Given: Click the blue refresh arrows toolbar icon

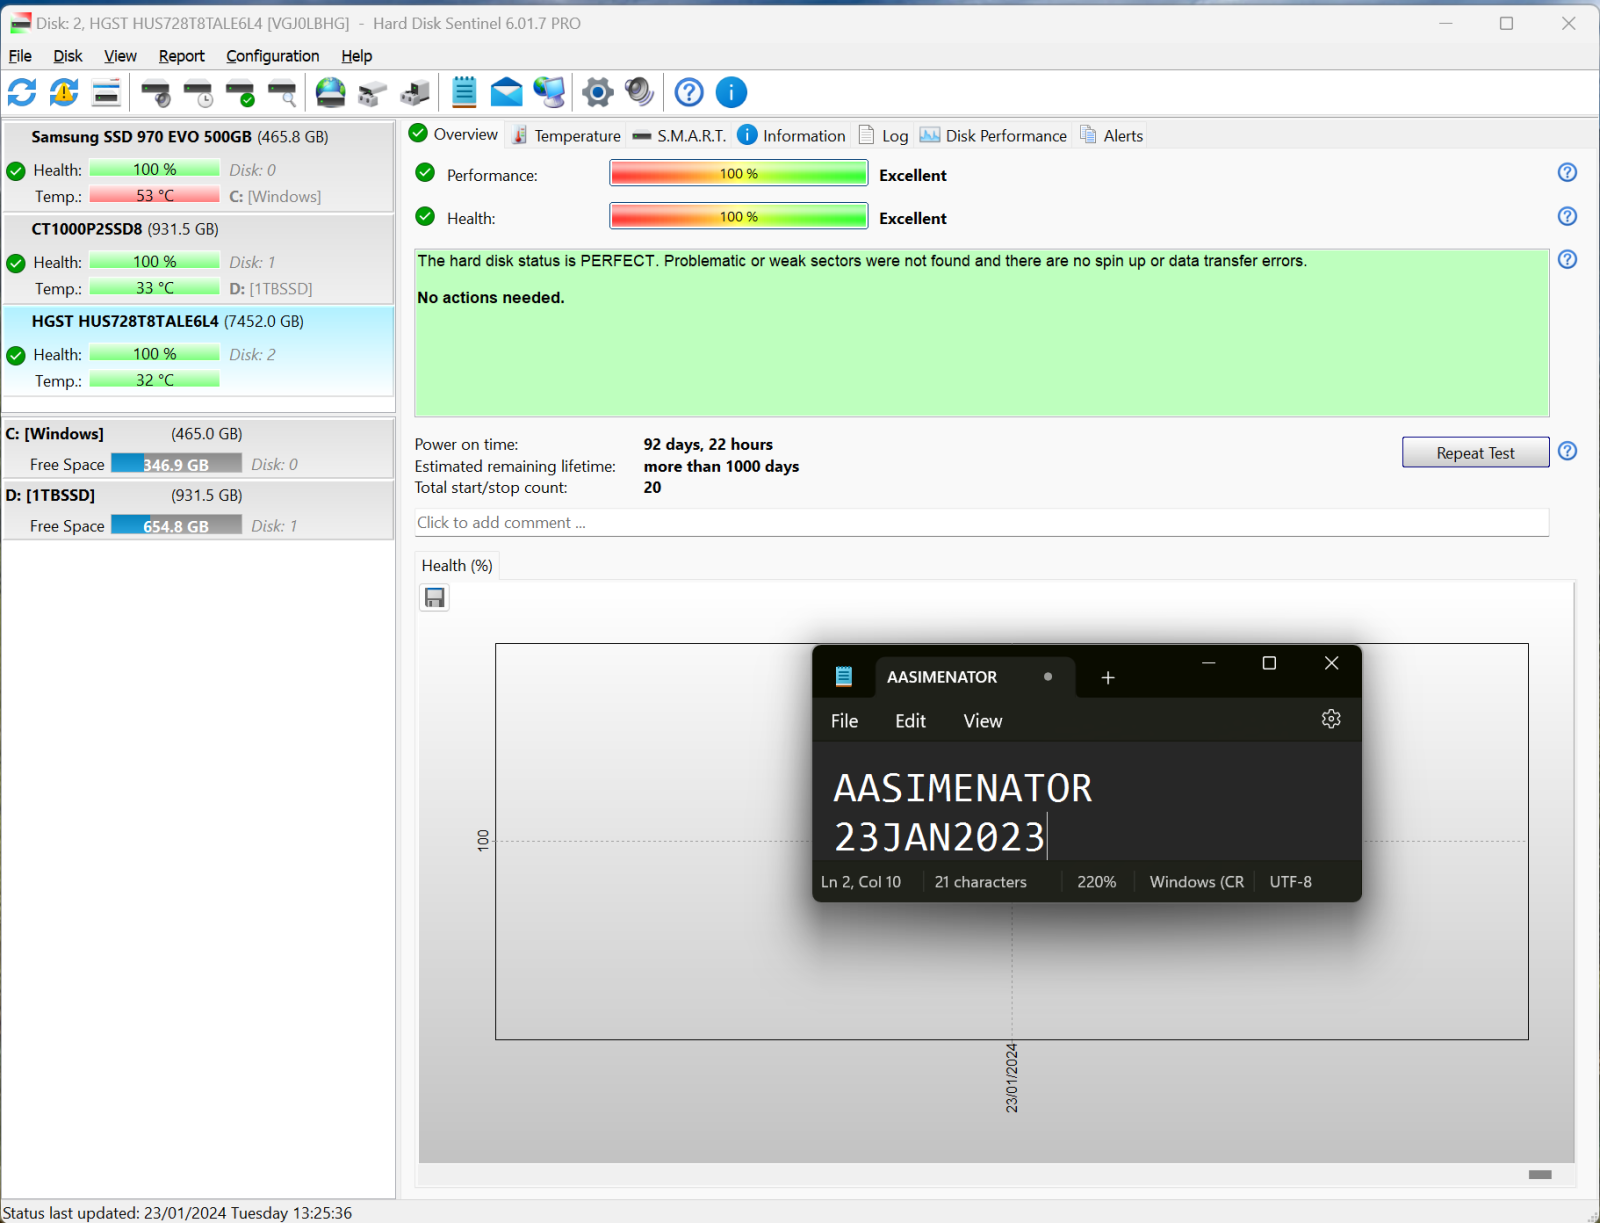Looking at the screenshot, I should pos(22,93).
